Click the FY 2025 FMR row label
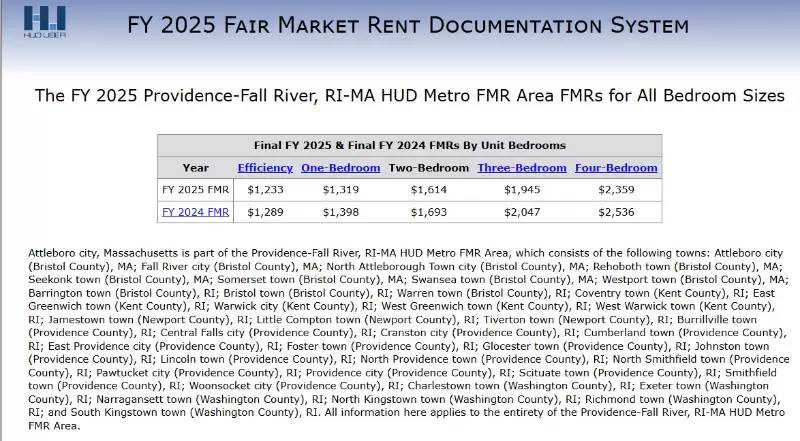The height and width of the screenshot is (441, 800). point(195,190)
